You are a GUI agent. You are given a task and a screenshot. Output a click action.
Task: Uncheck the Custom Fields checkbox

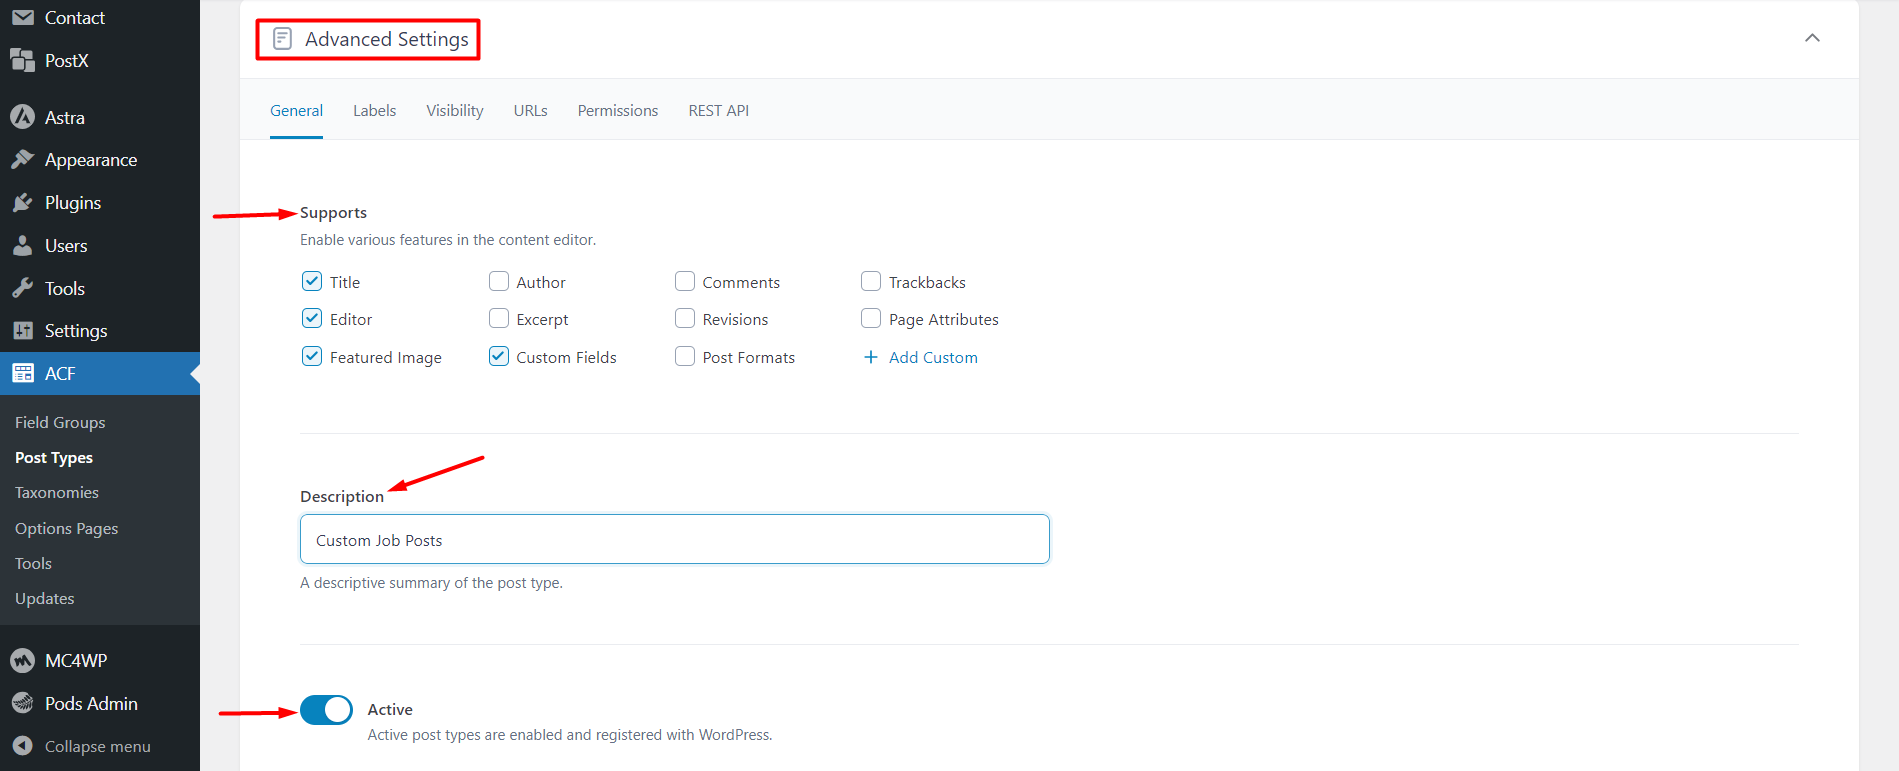pyautogui.click(x=498, y=356)
